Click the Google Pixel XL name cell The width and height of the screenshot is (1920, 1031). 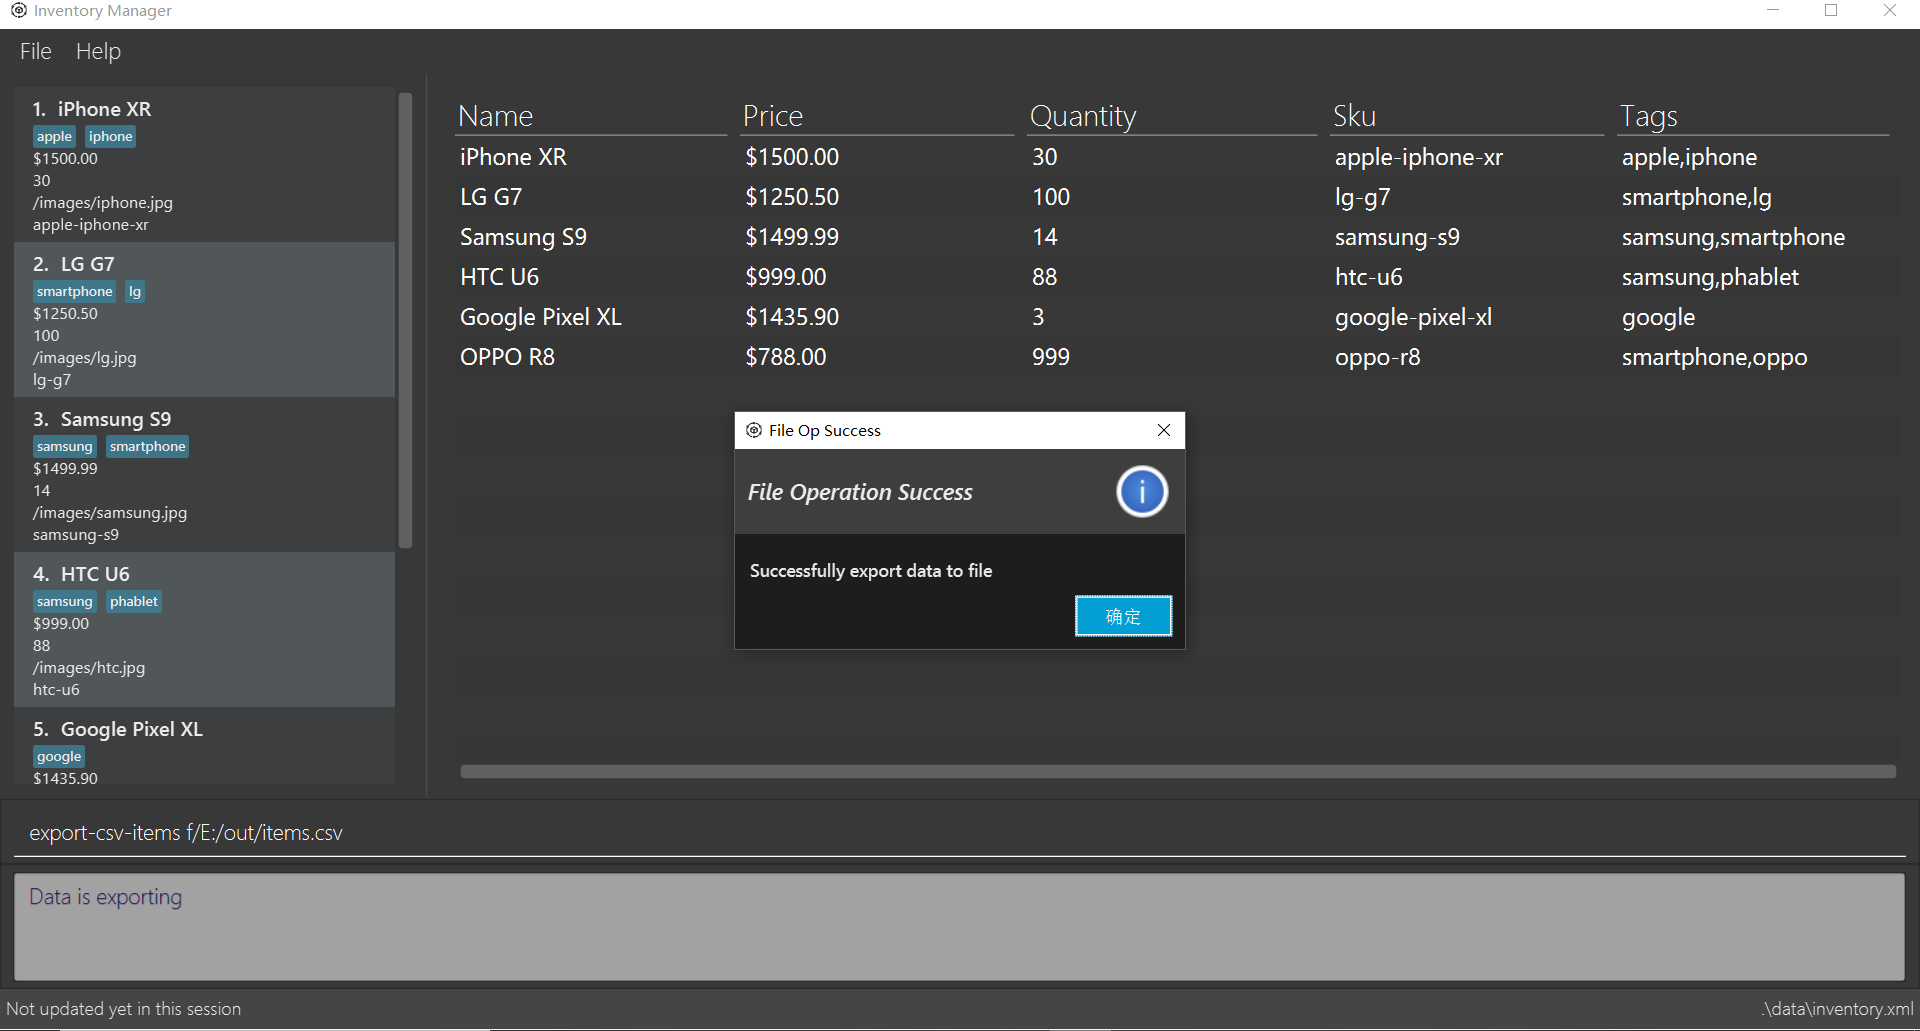[x=541, y=317]
